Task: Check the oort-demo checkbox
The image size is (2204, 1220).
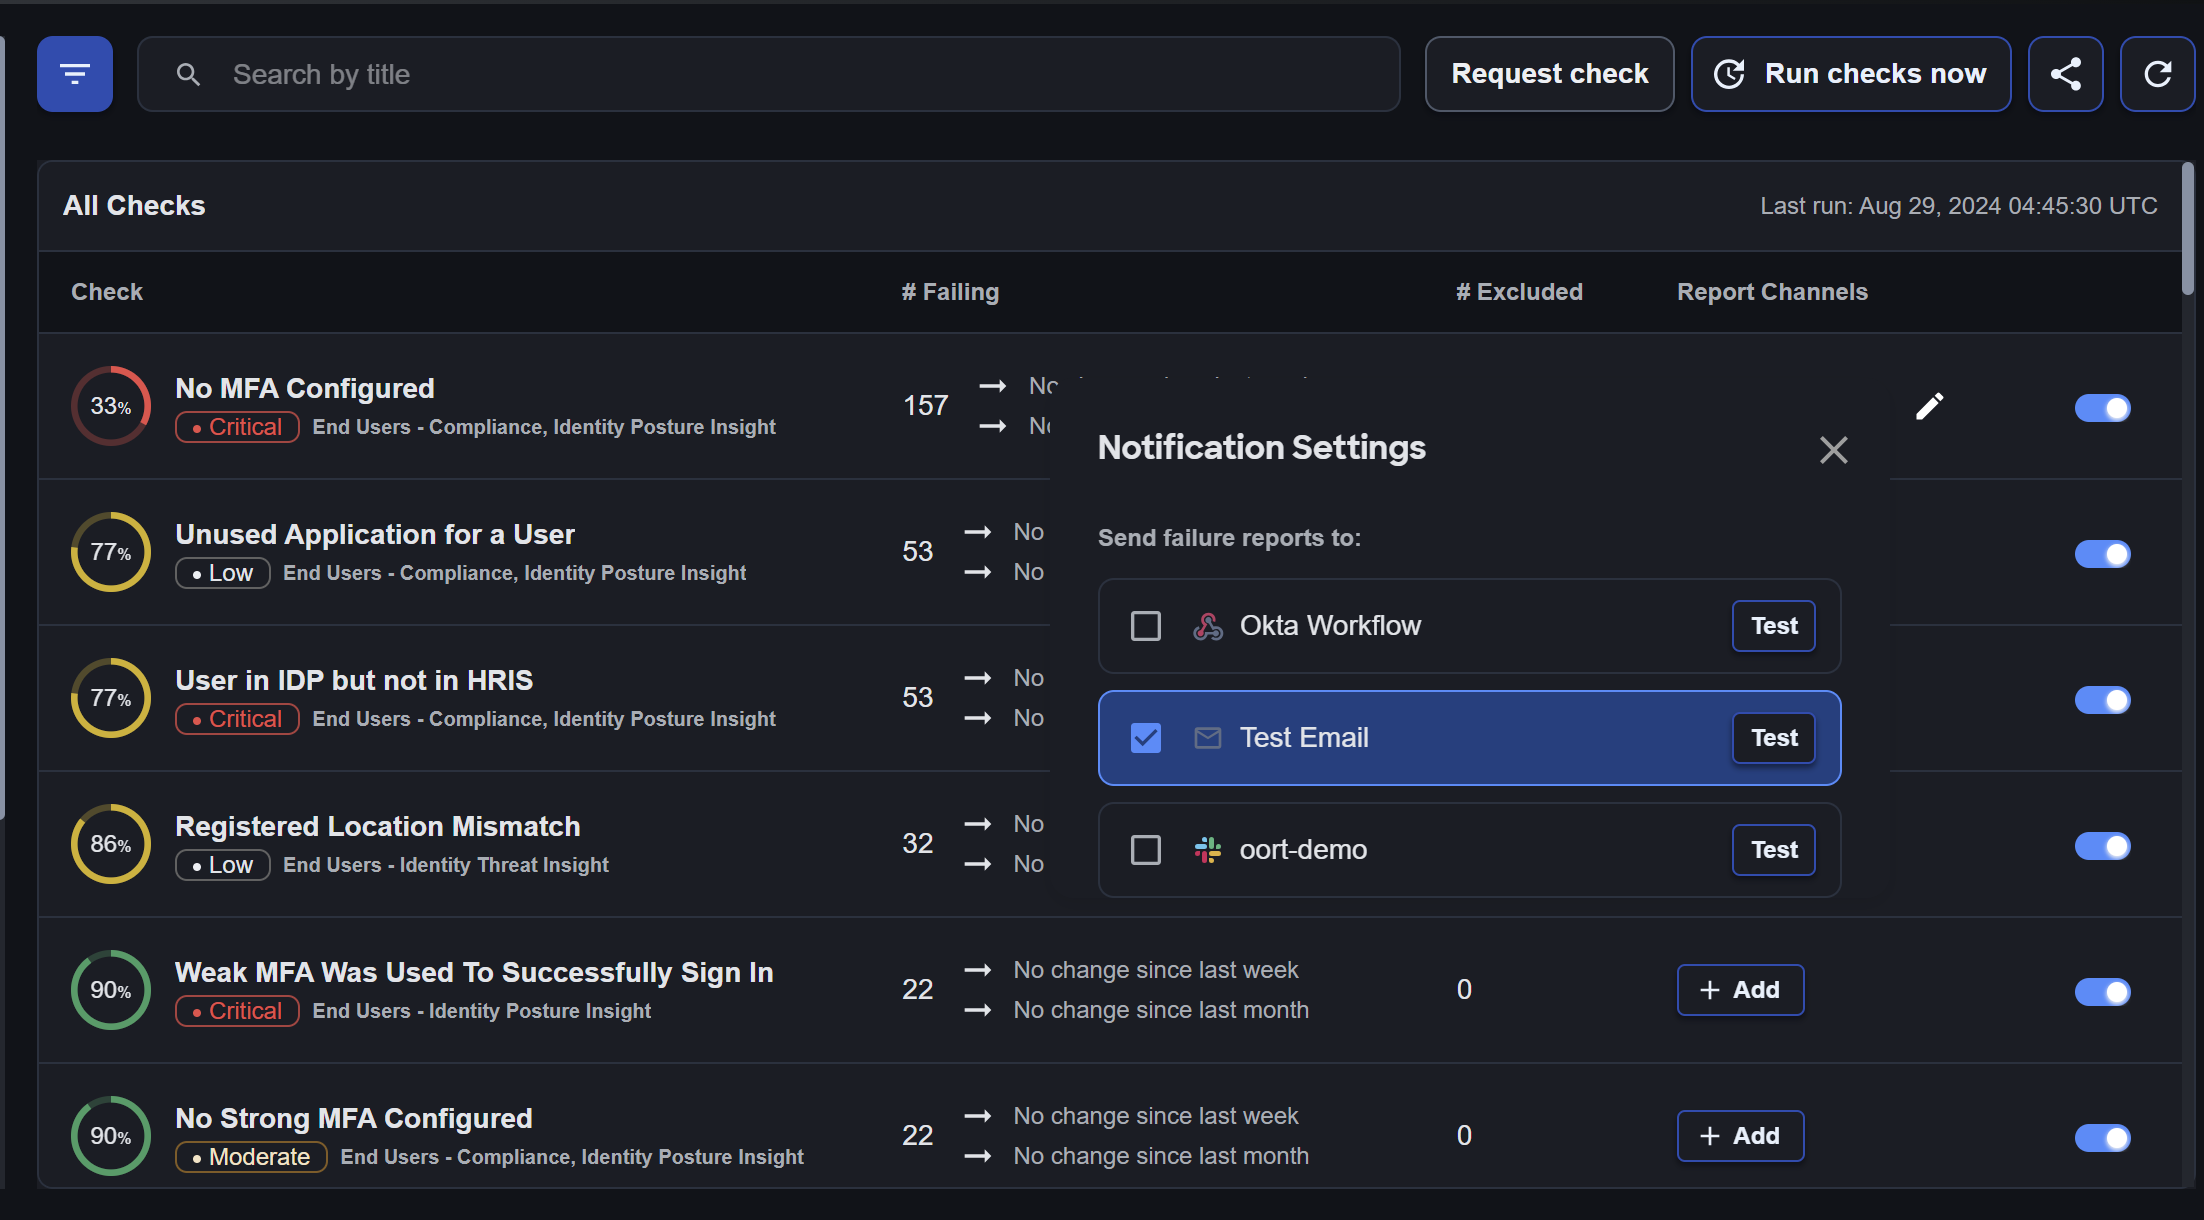Action: click(x=1145, y=850)
